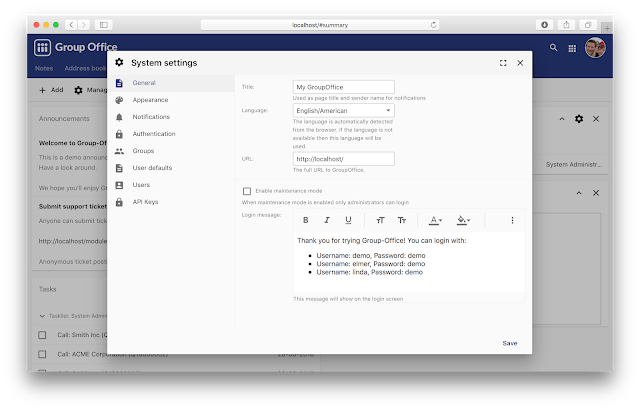Viewport: 640px width, 410px height.
Task: Click the Groups people icon
Action: click(119, 151)
